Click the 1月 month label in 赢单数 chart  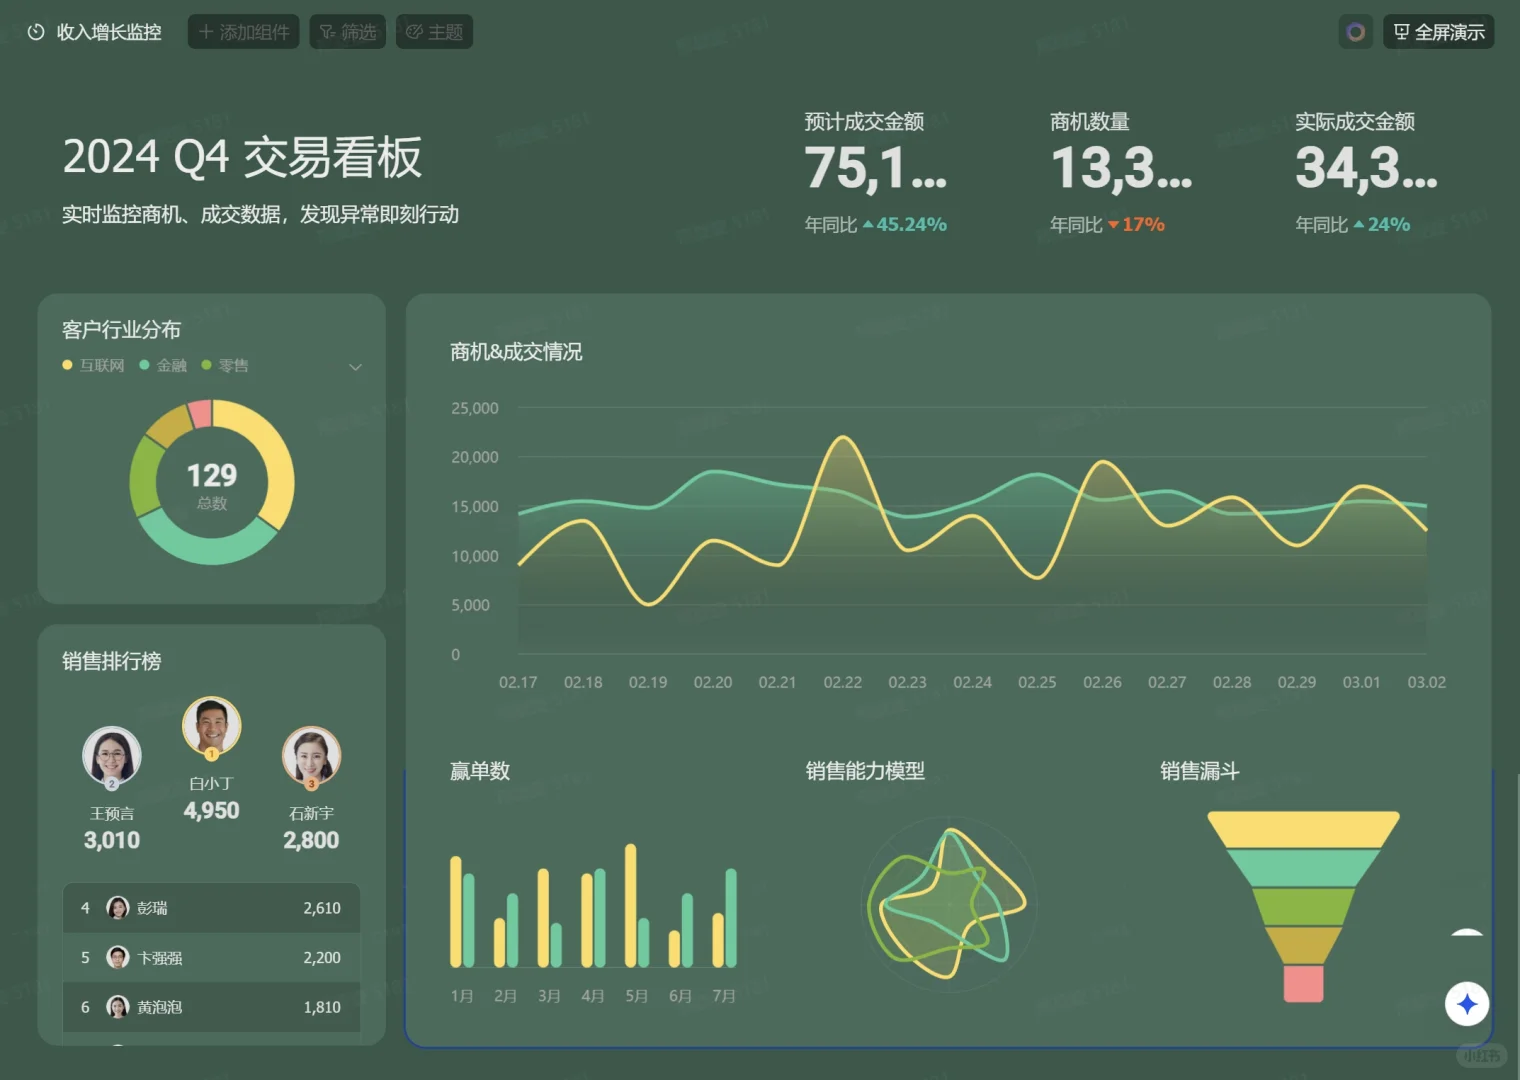(x=462, y=996)
